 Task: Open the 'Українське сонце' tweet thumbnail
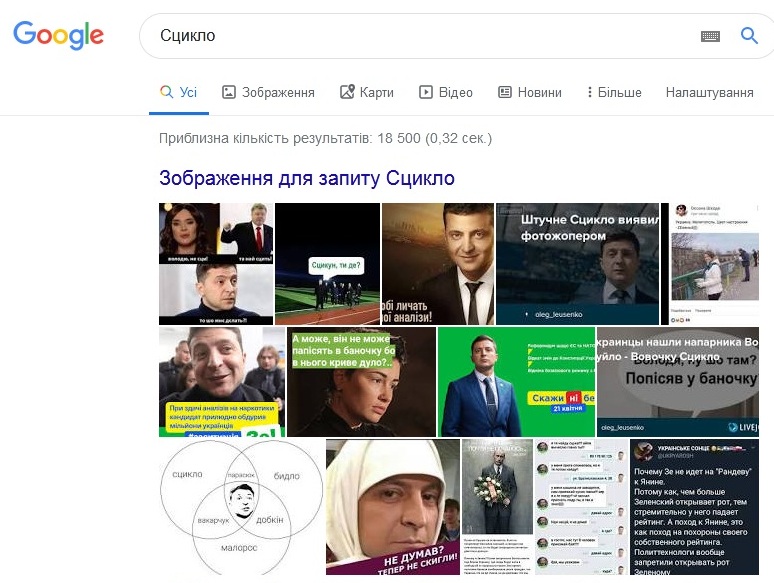(x=694, y=506)
